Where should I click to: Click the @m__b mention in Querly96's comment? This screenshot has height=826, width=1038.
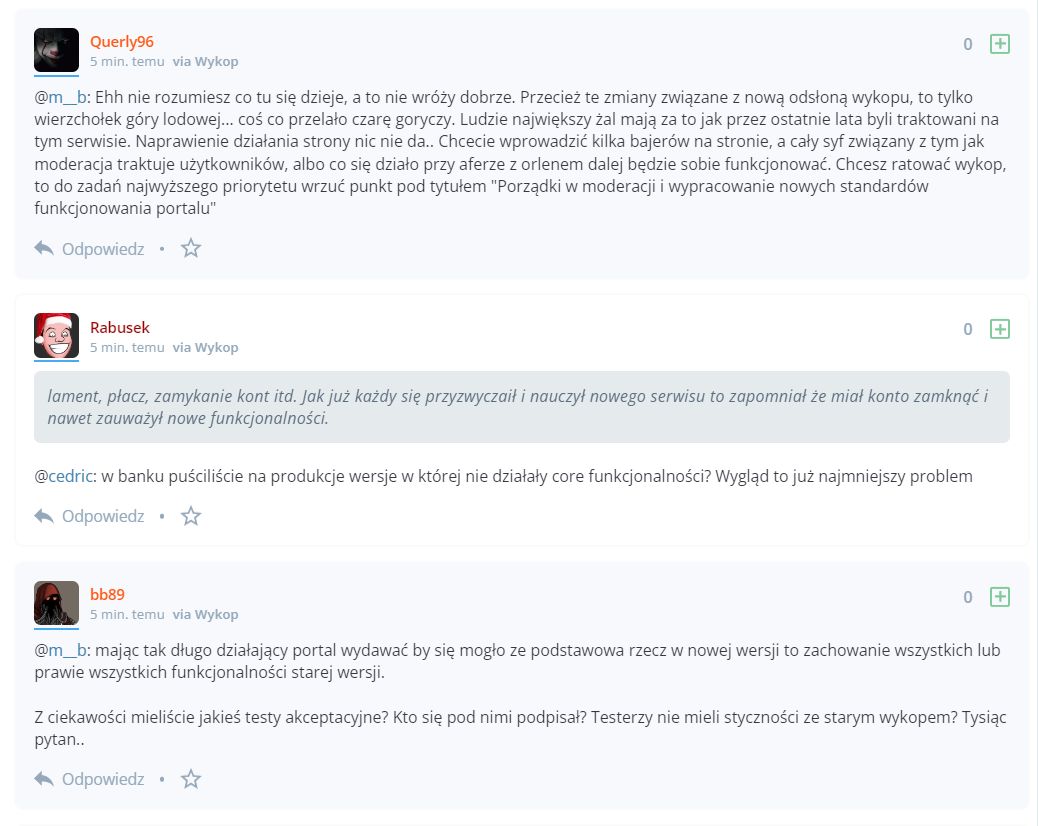coord(60,97)
